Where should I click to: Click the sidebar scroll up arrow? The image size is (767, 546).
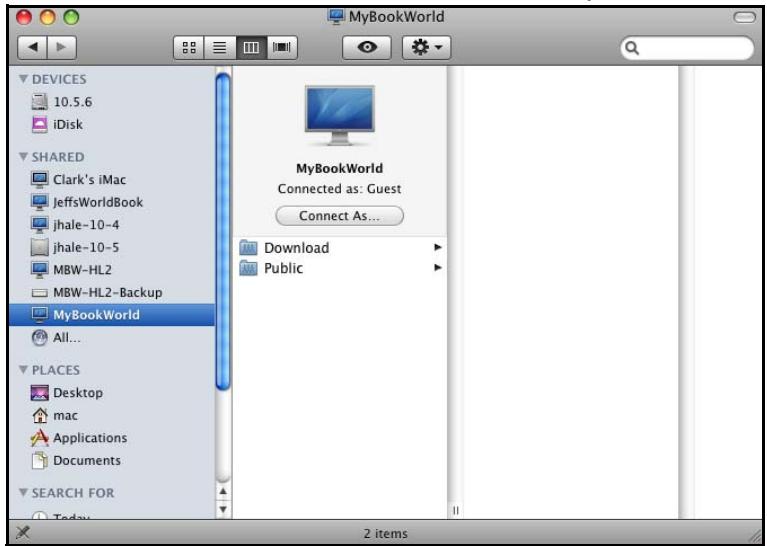click(x=223, y=491)
